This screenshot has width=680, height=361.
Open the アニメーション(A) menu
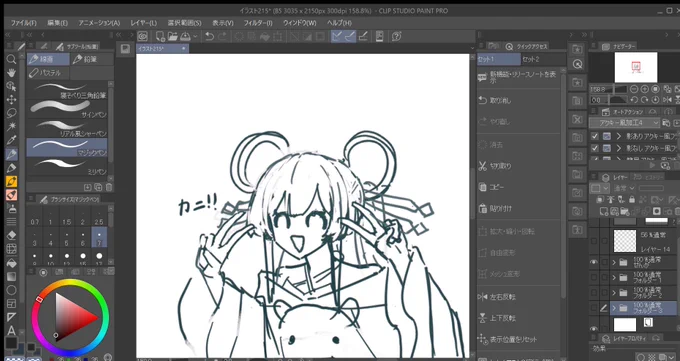click(x=99, y=23)
